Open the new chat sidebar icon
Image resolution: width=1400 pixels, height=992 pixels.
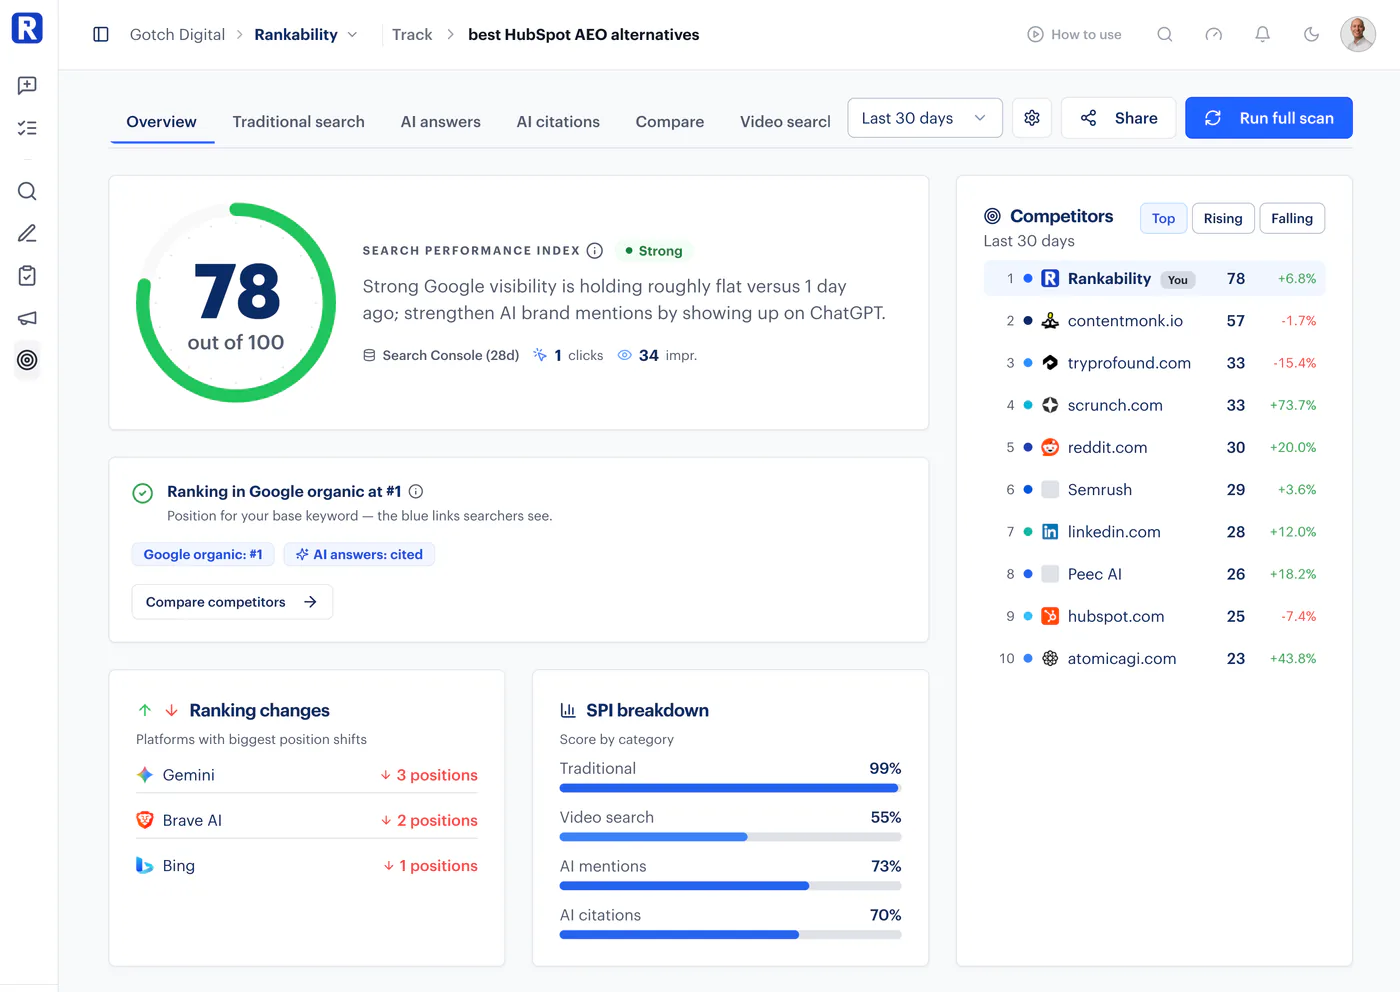point(27,86)
